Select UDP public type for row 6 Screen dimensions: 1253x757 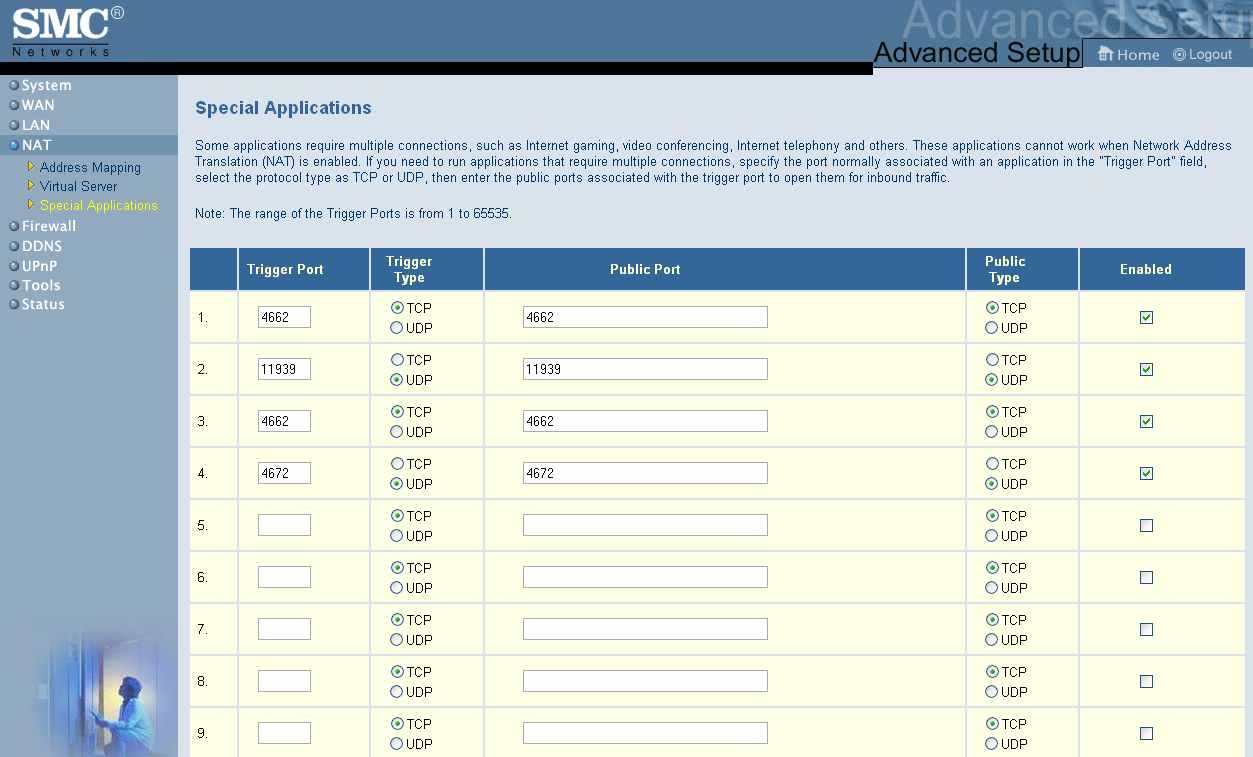[992, 588]
